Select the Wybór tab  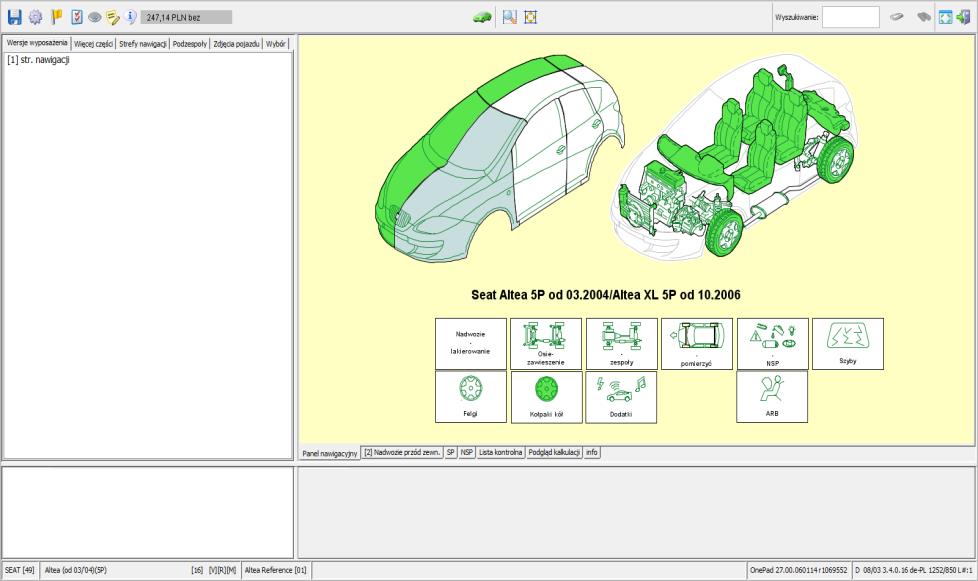tap(276, 44)
